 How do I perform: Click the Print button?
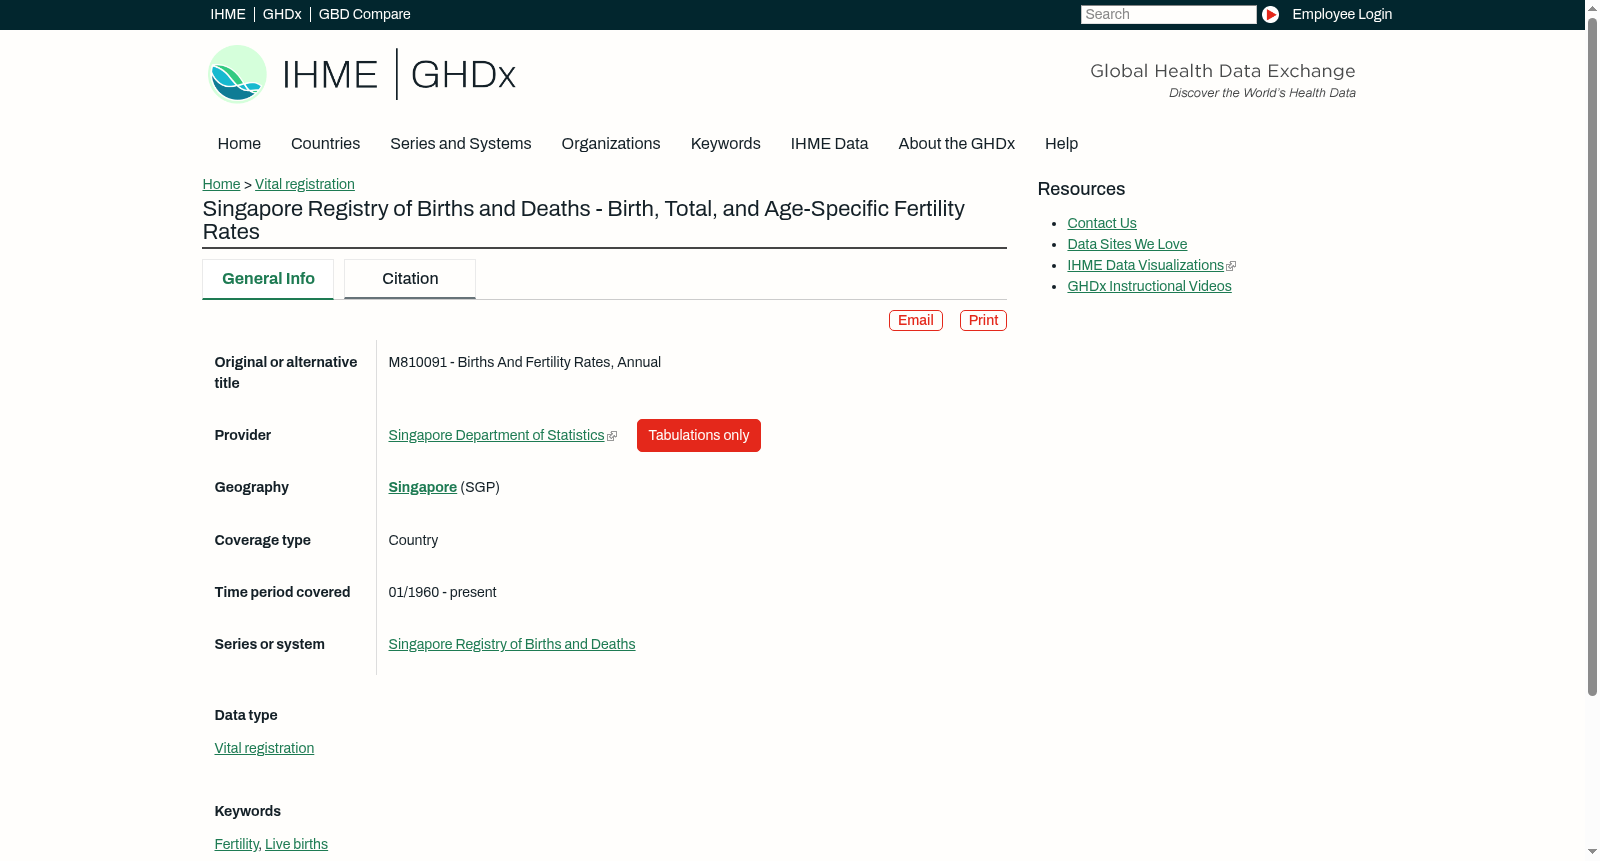point(983,320)
